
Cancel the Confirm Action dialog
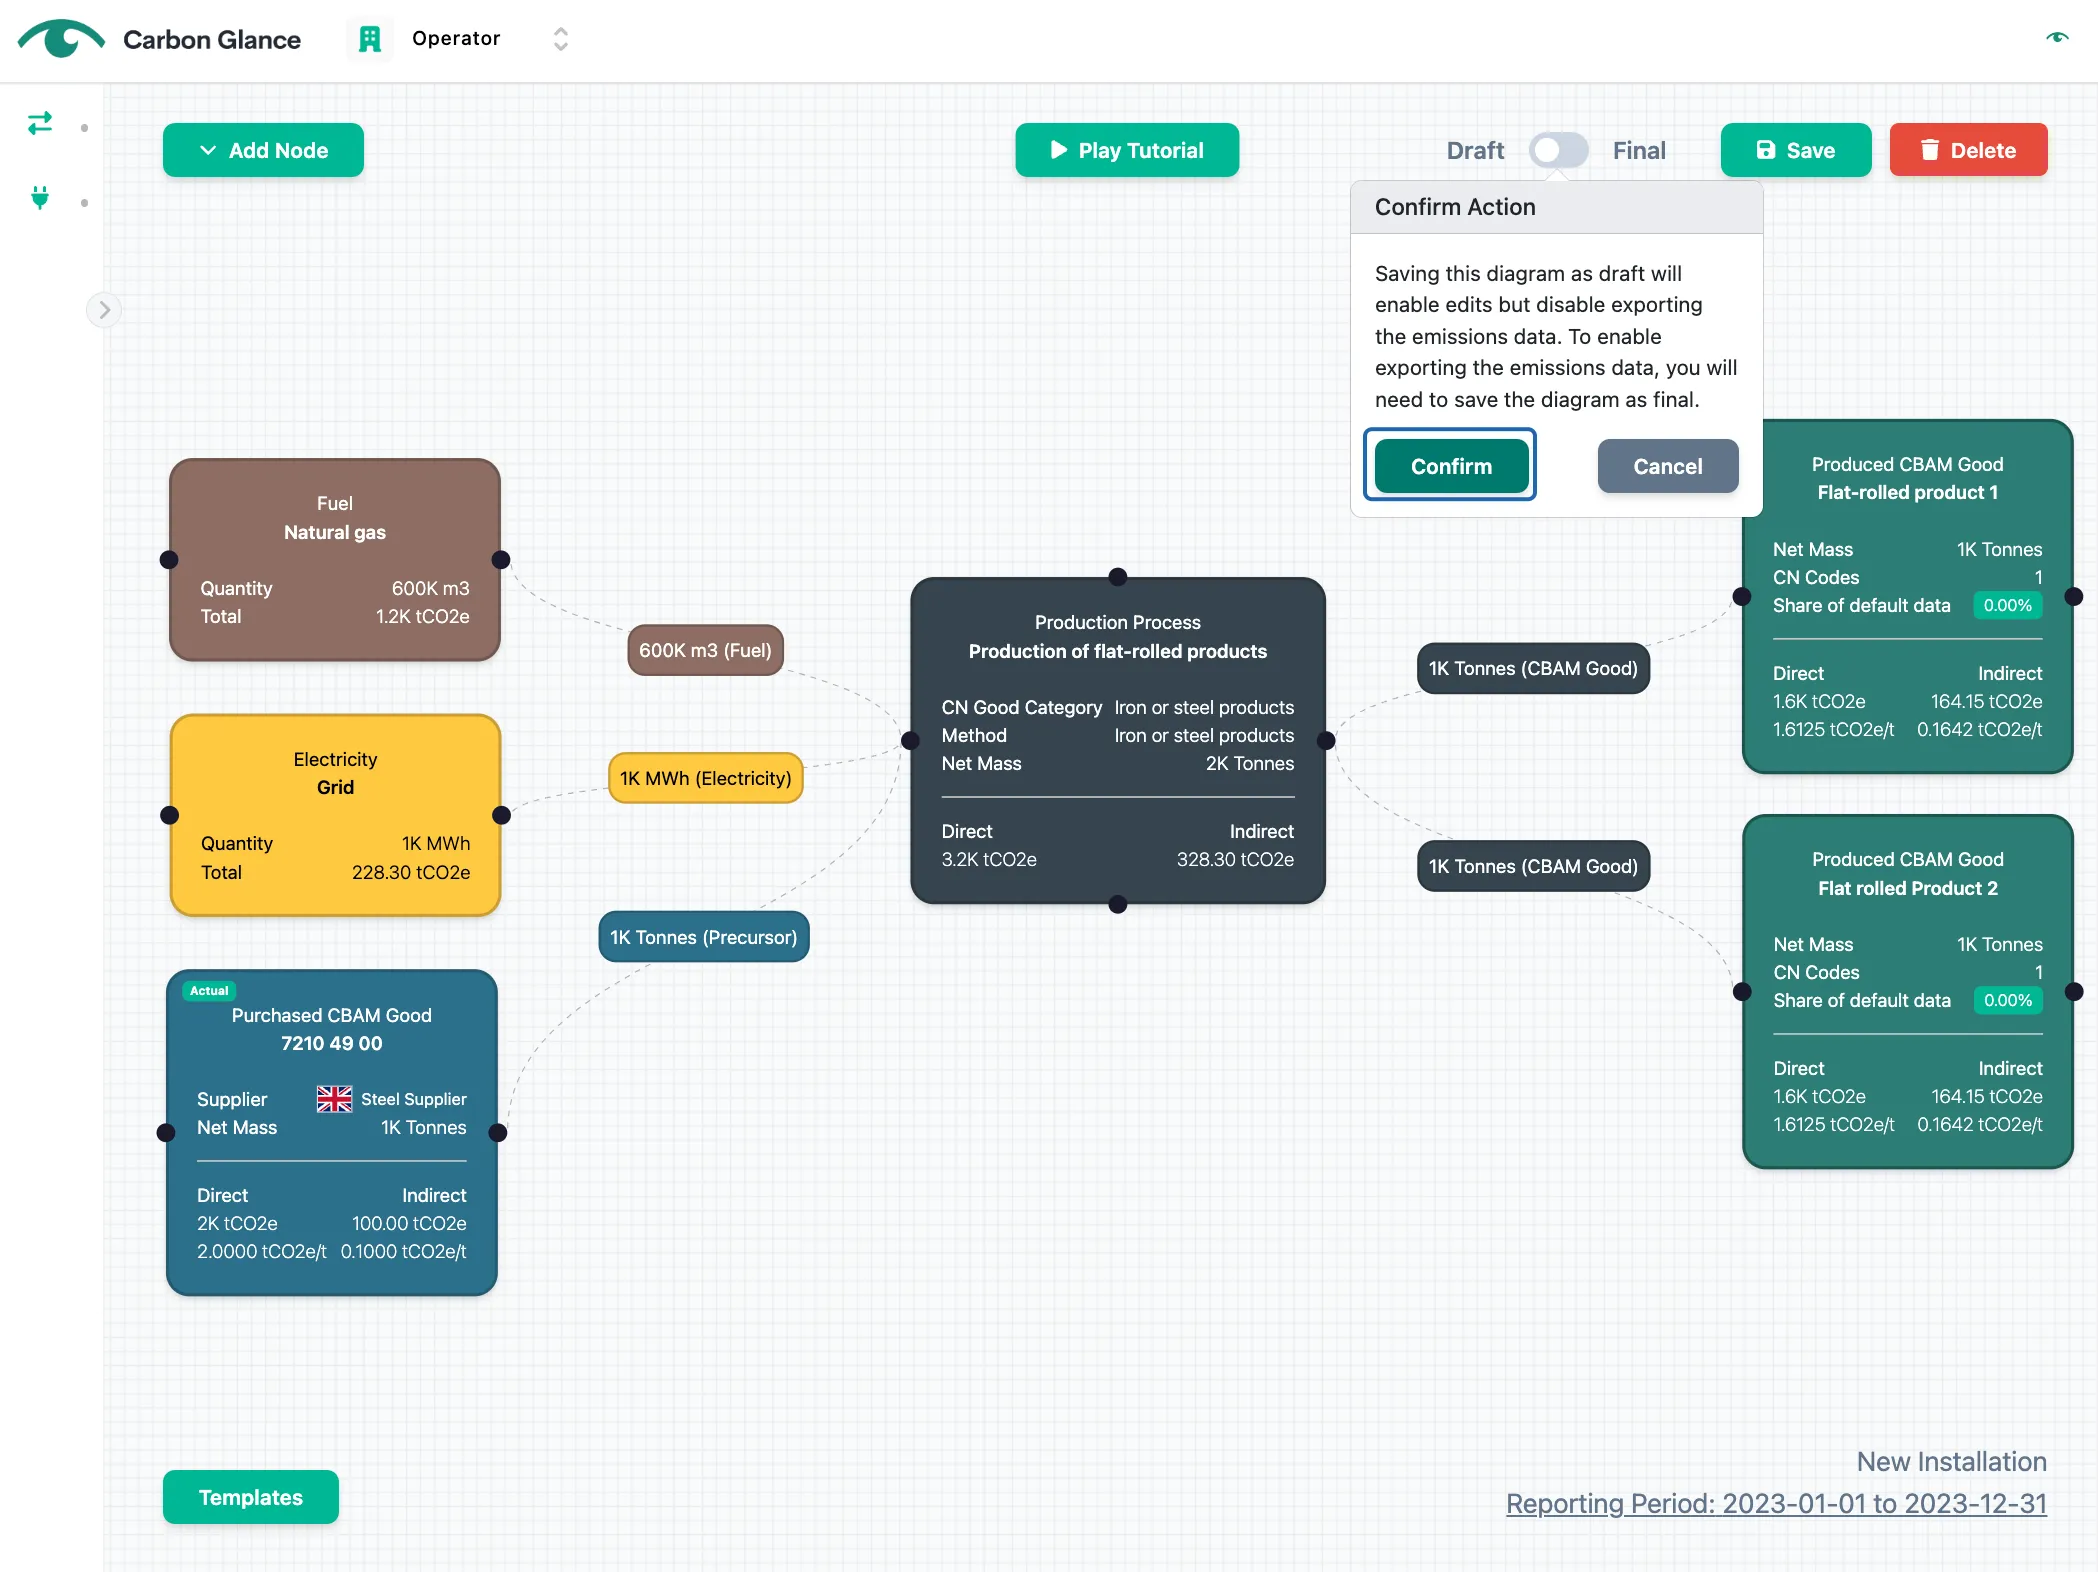pos(1668,466)
